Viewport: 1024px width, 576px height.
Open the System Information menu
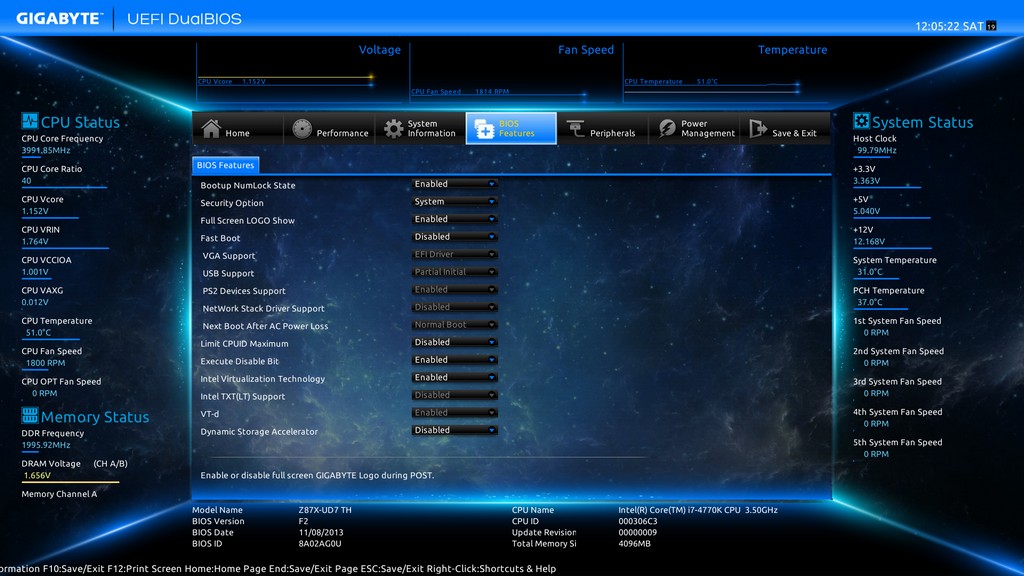point(421,128)
